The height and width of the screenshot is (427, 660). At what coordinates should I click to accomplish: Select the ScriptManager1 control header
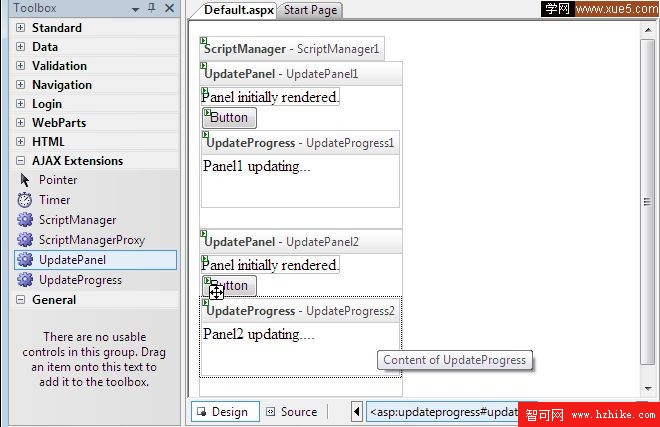[x=292, y=49]
